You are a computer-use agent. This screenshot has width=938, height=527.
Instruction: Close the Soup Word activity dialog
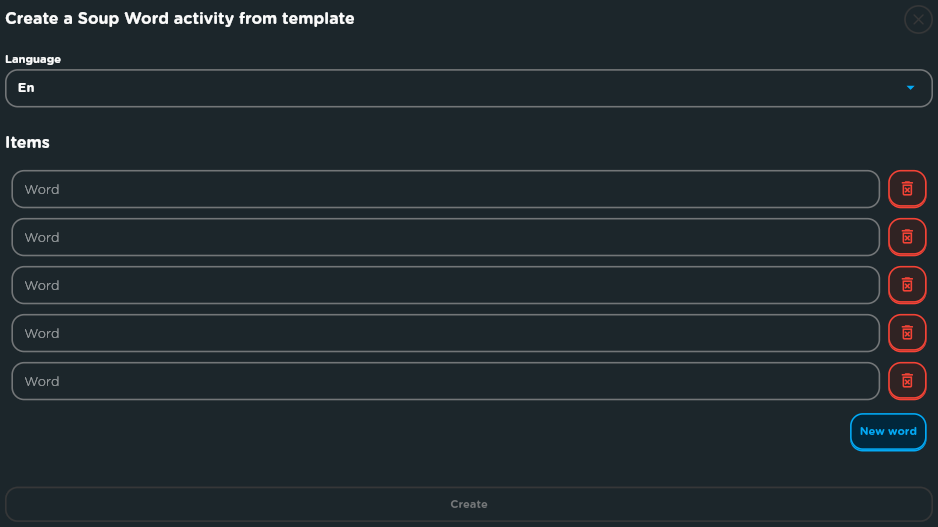pos(918,20)
